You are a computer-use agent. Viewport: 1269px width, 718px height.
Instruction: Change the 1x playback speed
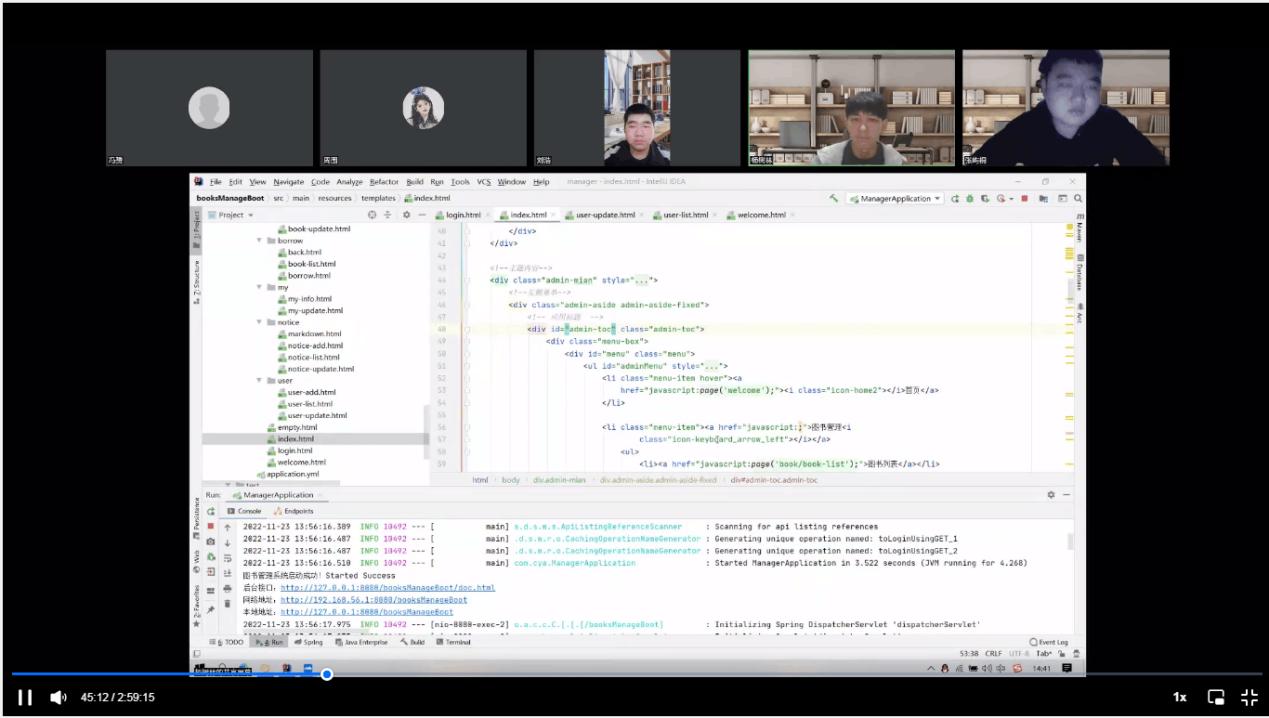pos(1179,697)
